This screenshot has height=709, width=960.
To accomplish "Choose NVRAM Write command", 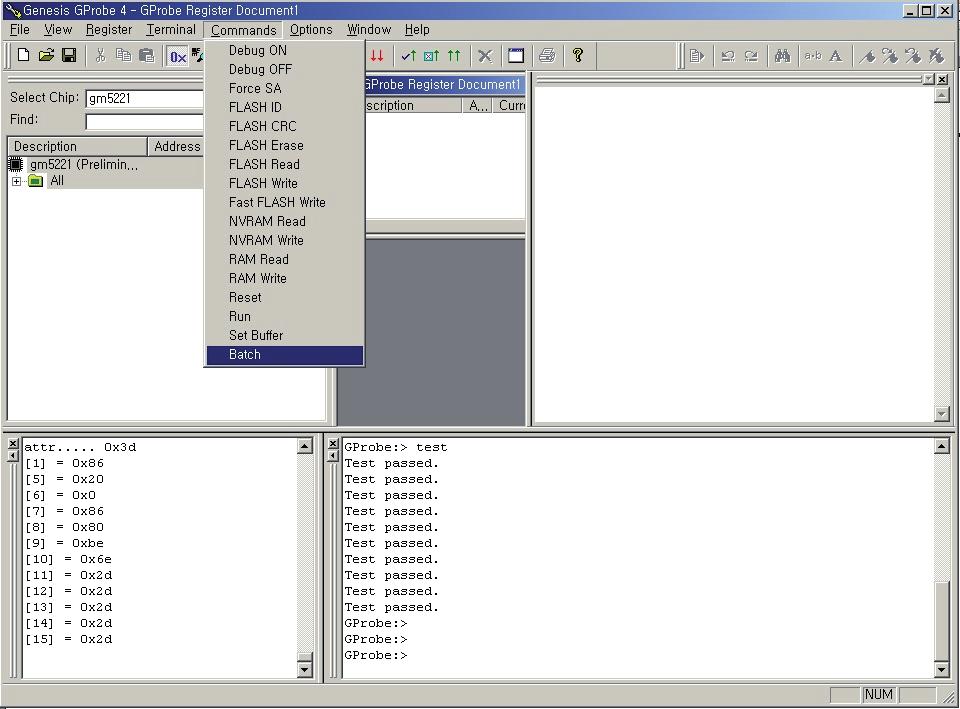I will pyautogui.click(x=285, y=240).
